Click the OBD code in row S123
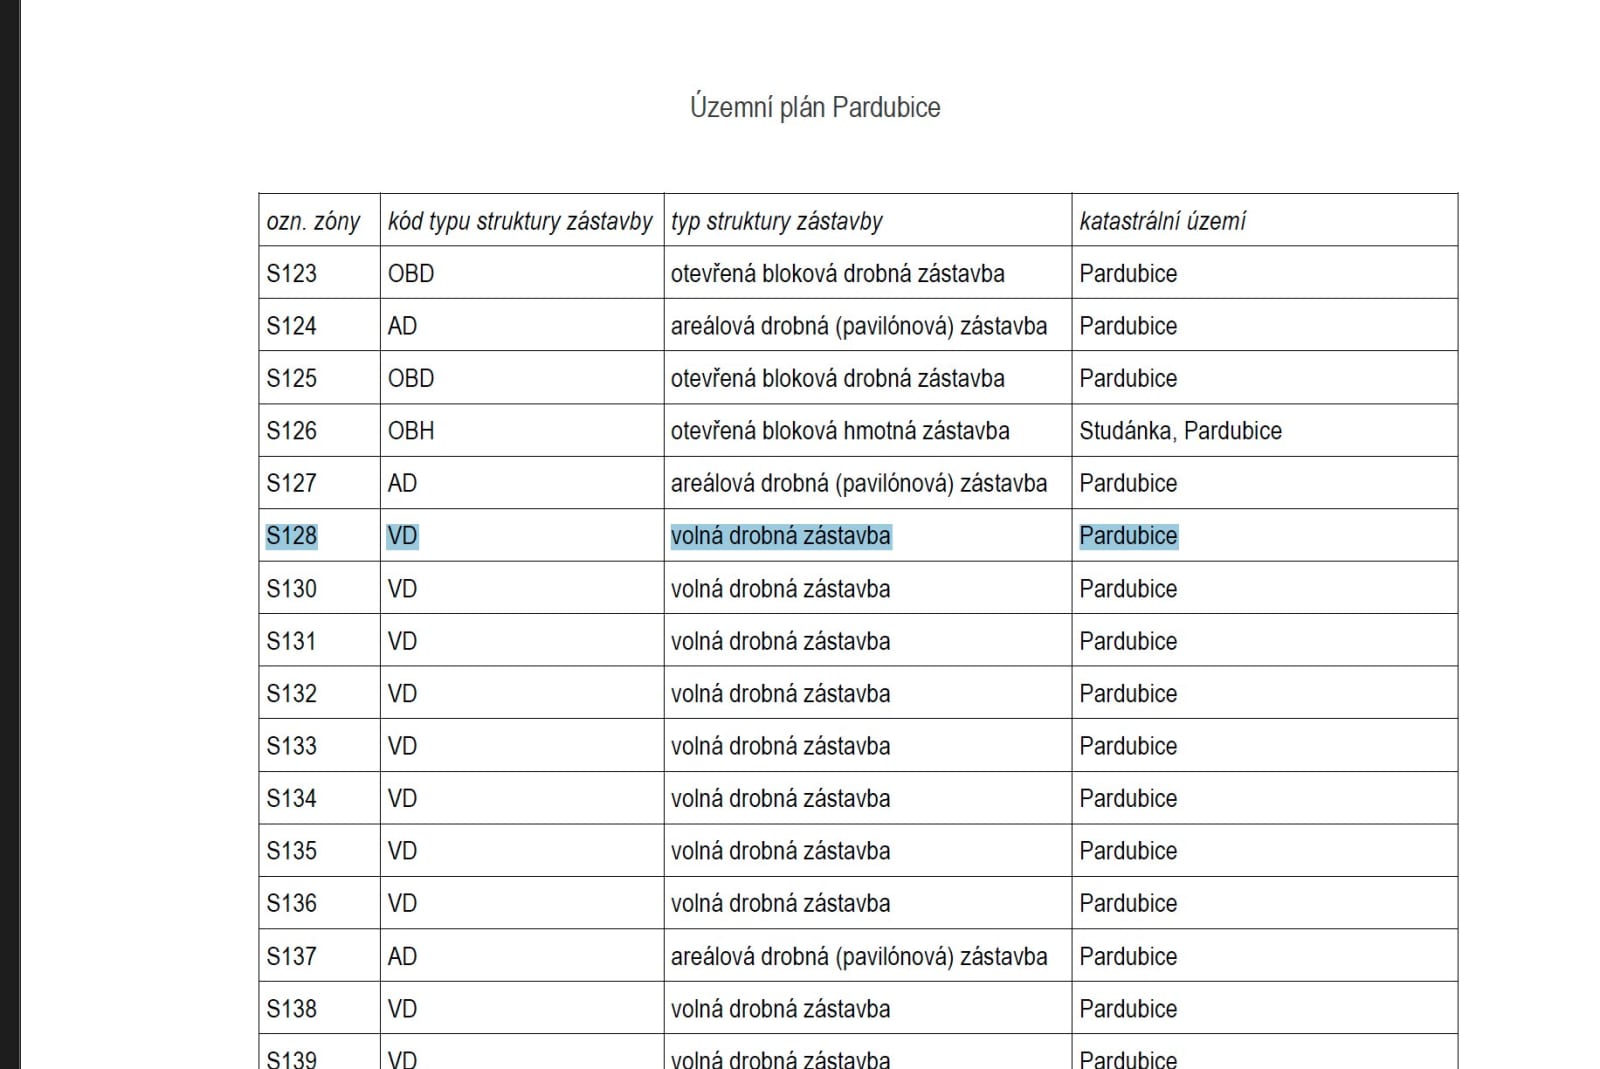Image resolution: width=1600 pixels, height=1069 pixels. click(x=411, y=273)
